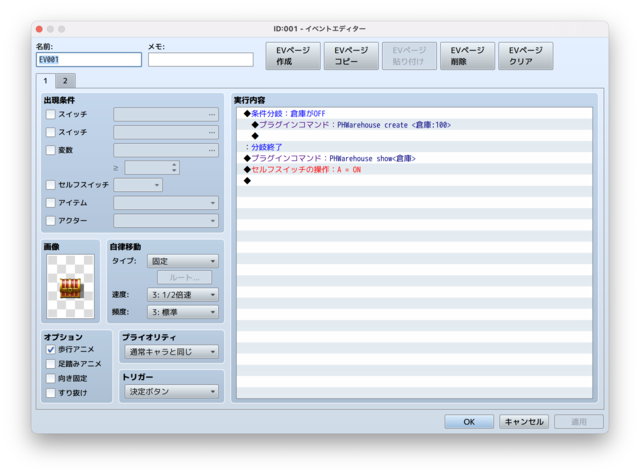Click the 適用 button
Screen dimensions: 640x475
[x=579, y=422]
